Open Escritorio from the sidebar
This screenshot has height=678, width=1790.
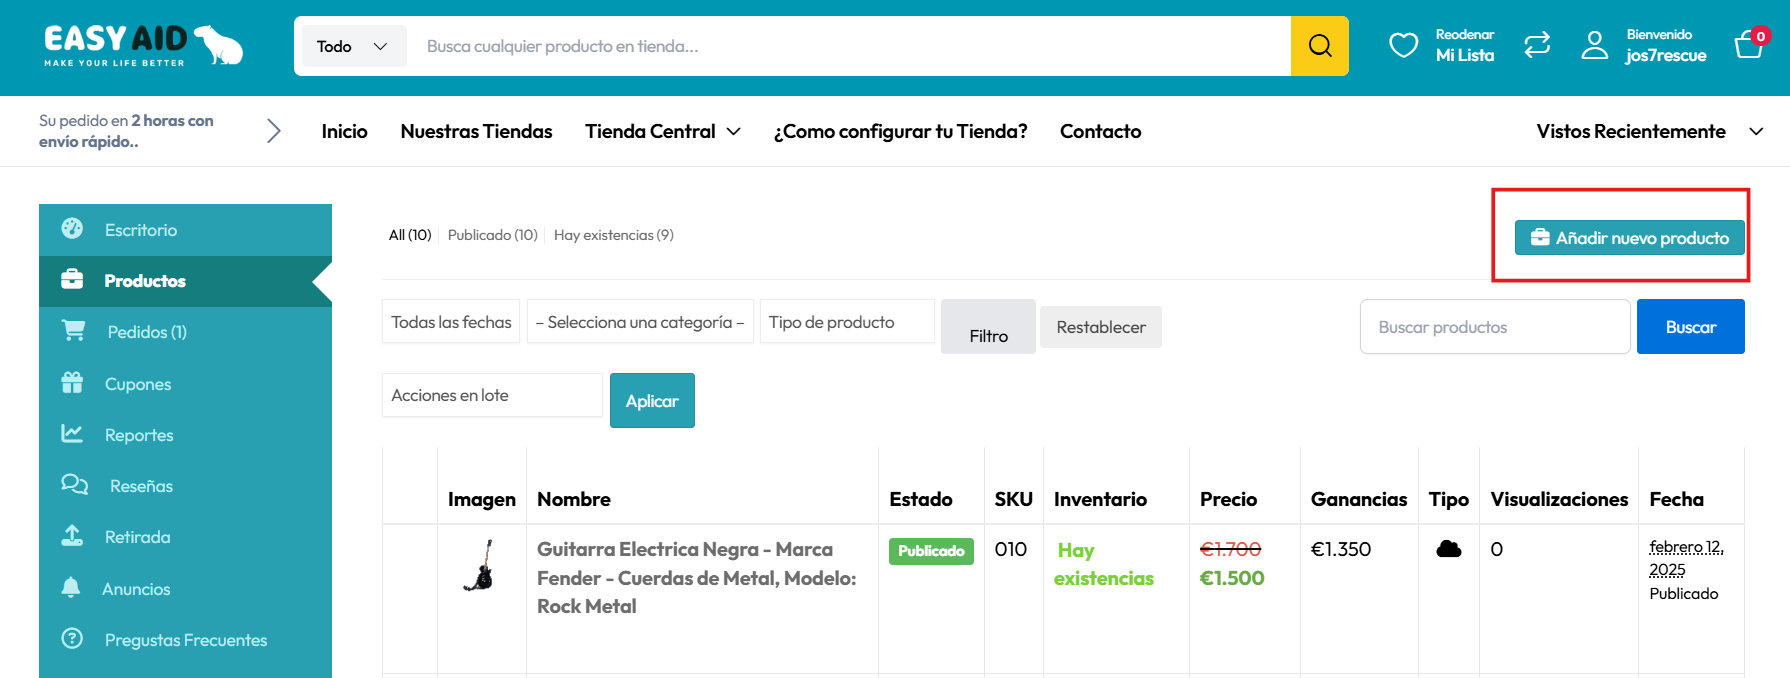[x=141, y=230]
